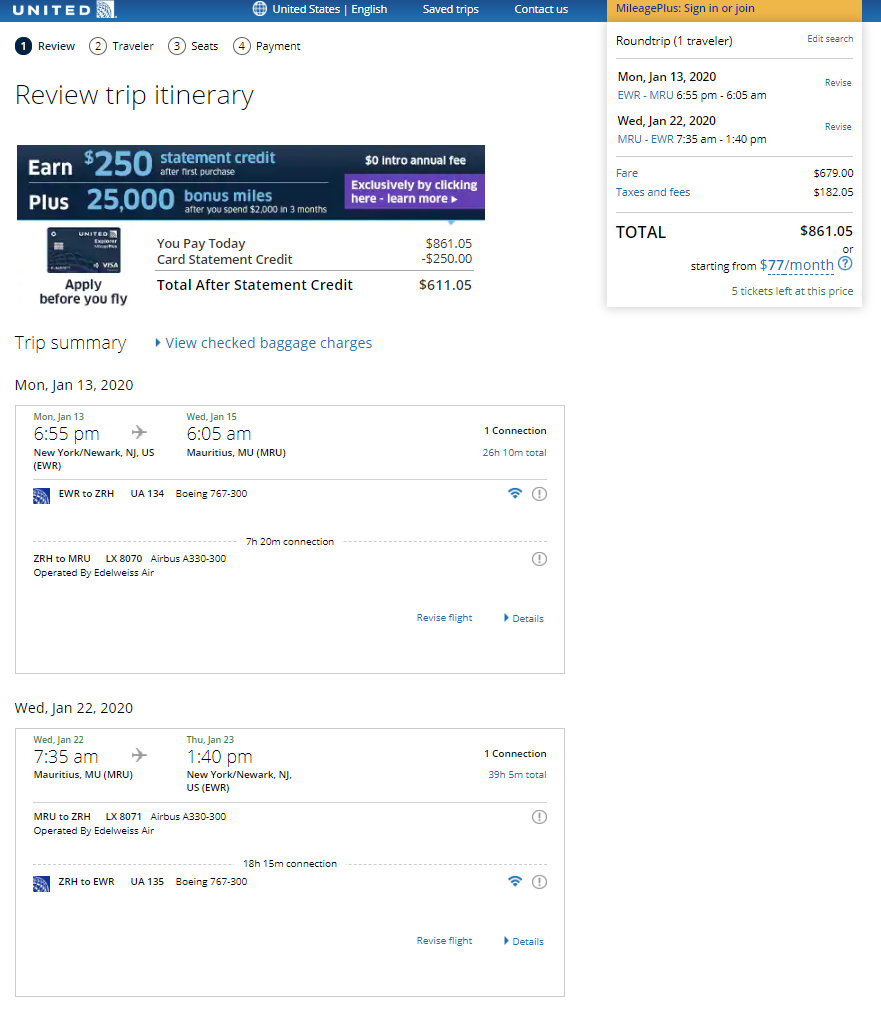Screen dimensions: 881x1016
Task: Click EWR - MRU route link in sidebar
Action: pos(645,95)
